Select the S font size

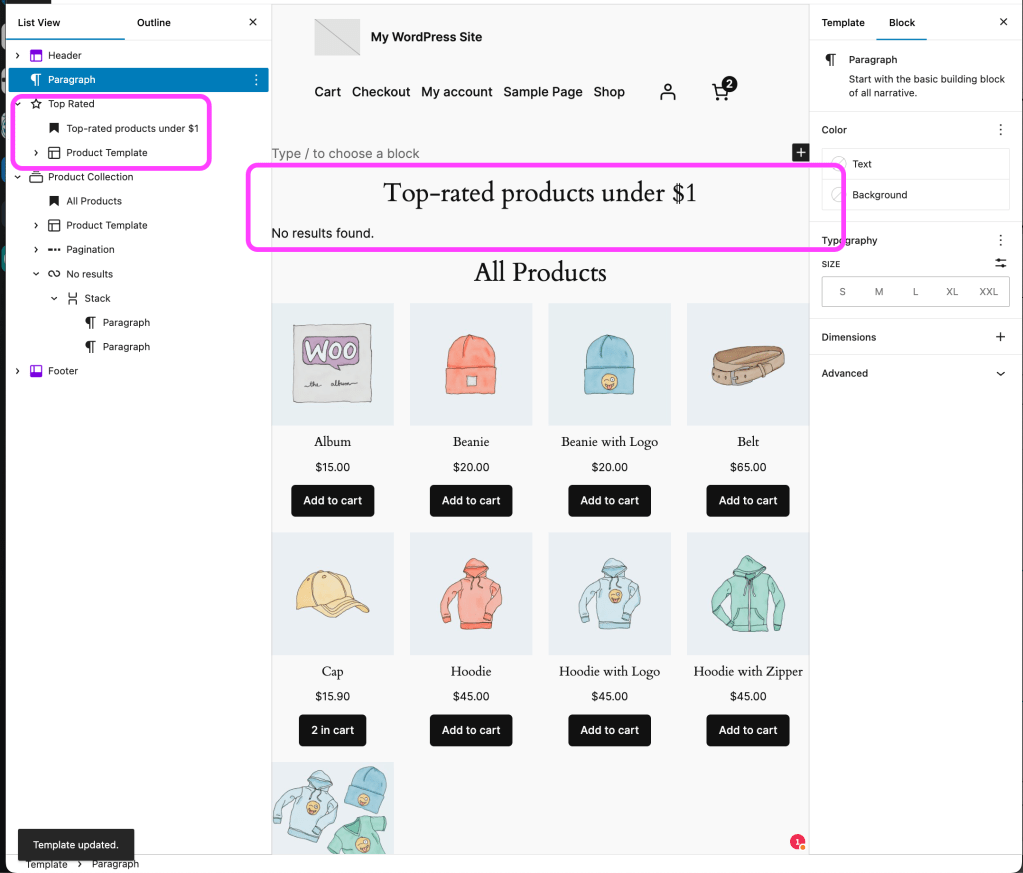[x=842, y=291]
